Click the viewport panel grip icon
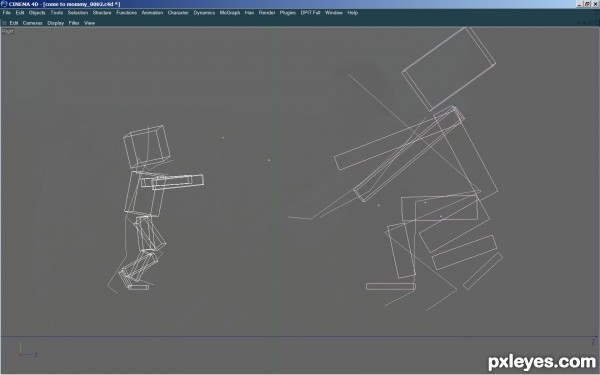Viewport: 600px width, 375px height. pos(4,23)
